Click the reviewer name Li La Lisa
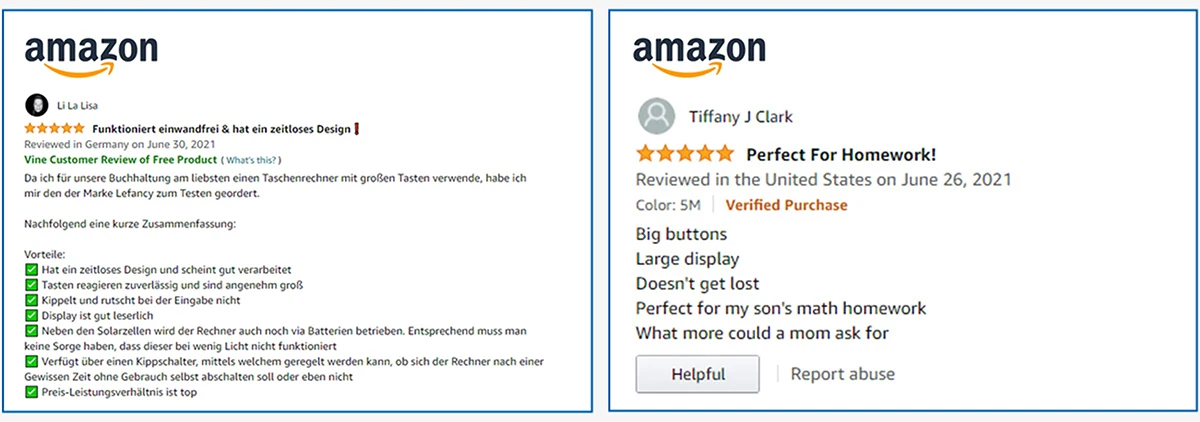Image resolution: width=1200 pixels, height=422 pixels. (x=78, y=104)
